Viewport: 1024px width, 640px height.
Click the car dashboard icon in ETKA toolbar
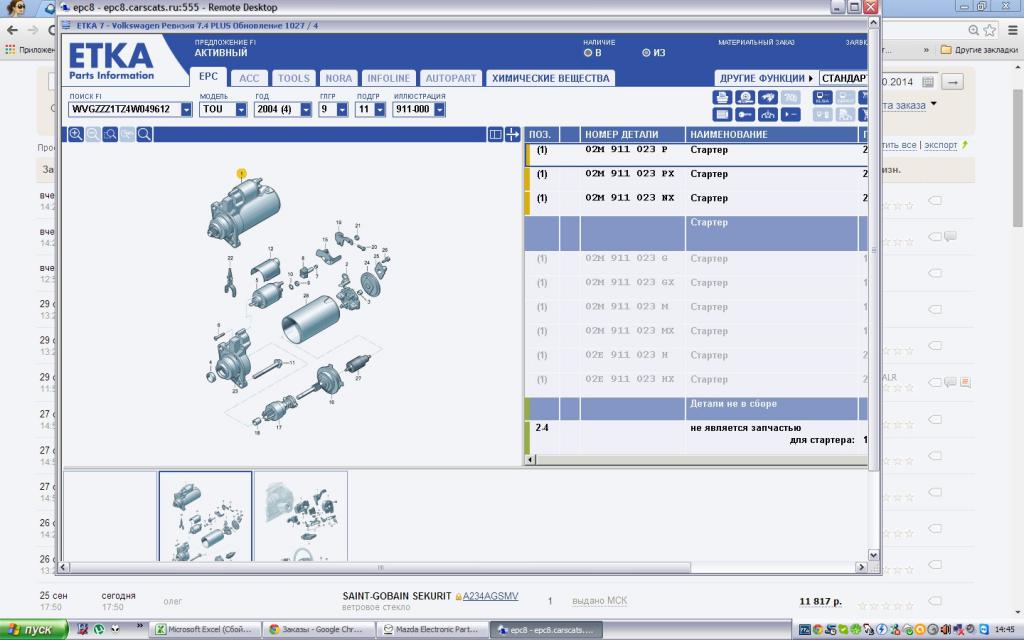pyautogui.click(x=767, y=114)
